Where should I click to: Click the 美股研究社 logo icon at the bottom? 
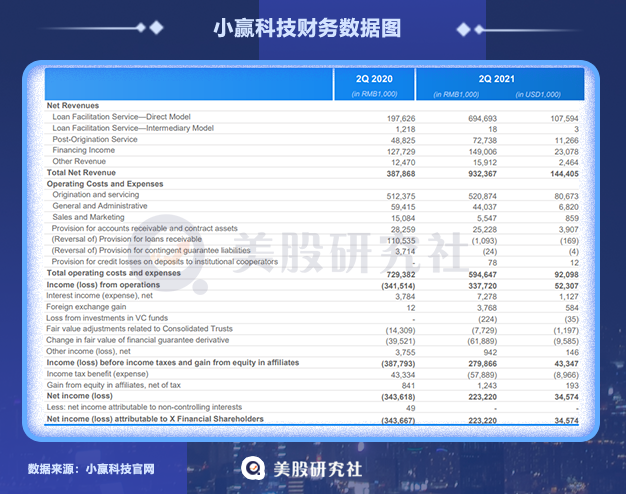tap(253, 468)
